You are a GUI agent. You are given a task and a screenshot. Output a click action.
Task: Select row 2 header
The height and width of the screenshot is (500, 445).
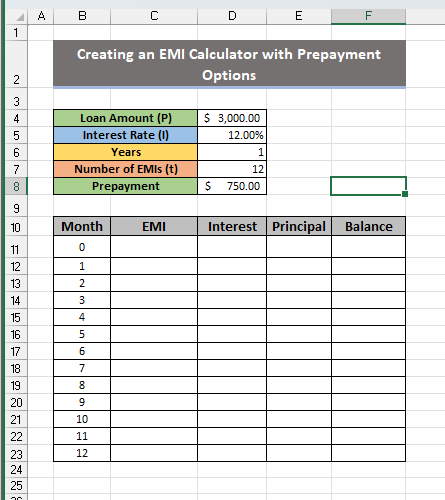16,64
